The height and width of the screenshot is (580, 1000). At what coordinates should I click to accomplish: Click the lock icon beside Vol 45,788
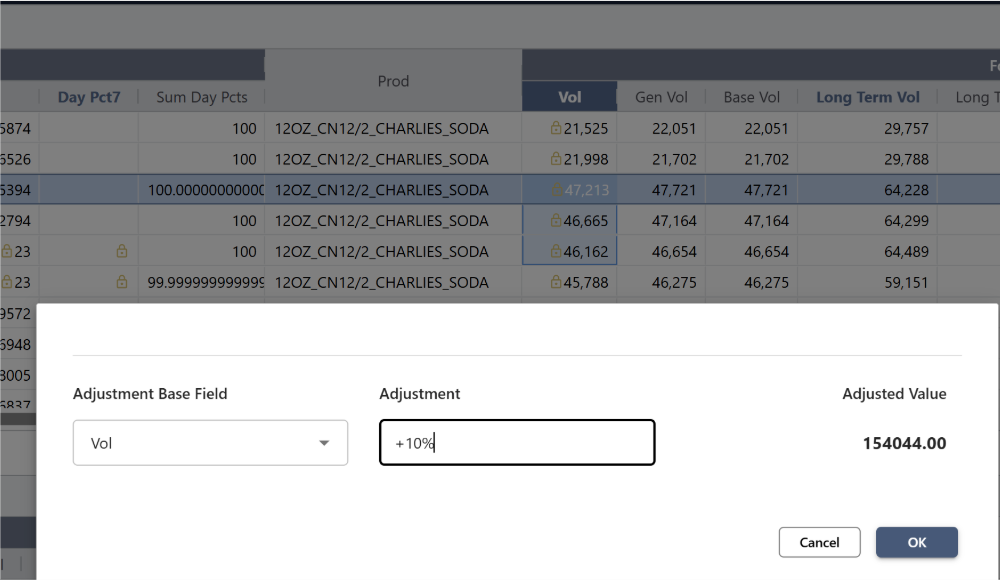pos(556,283)
